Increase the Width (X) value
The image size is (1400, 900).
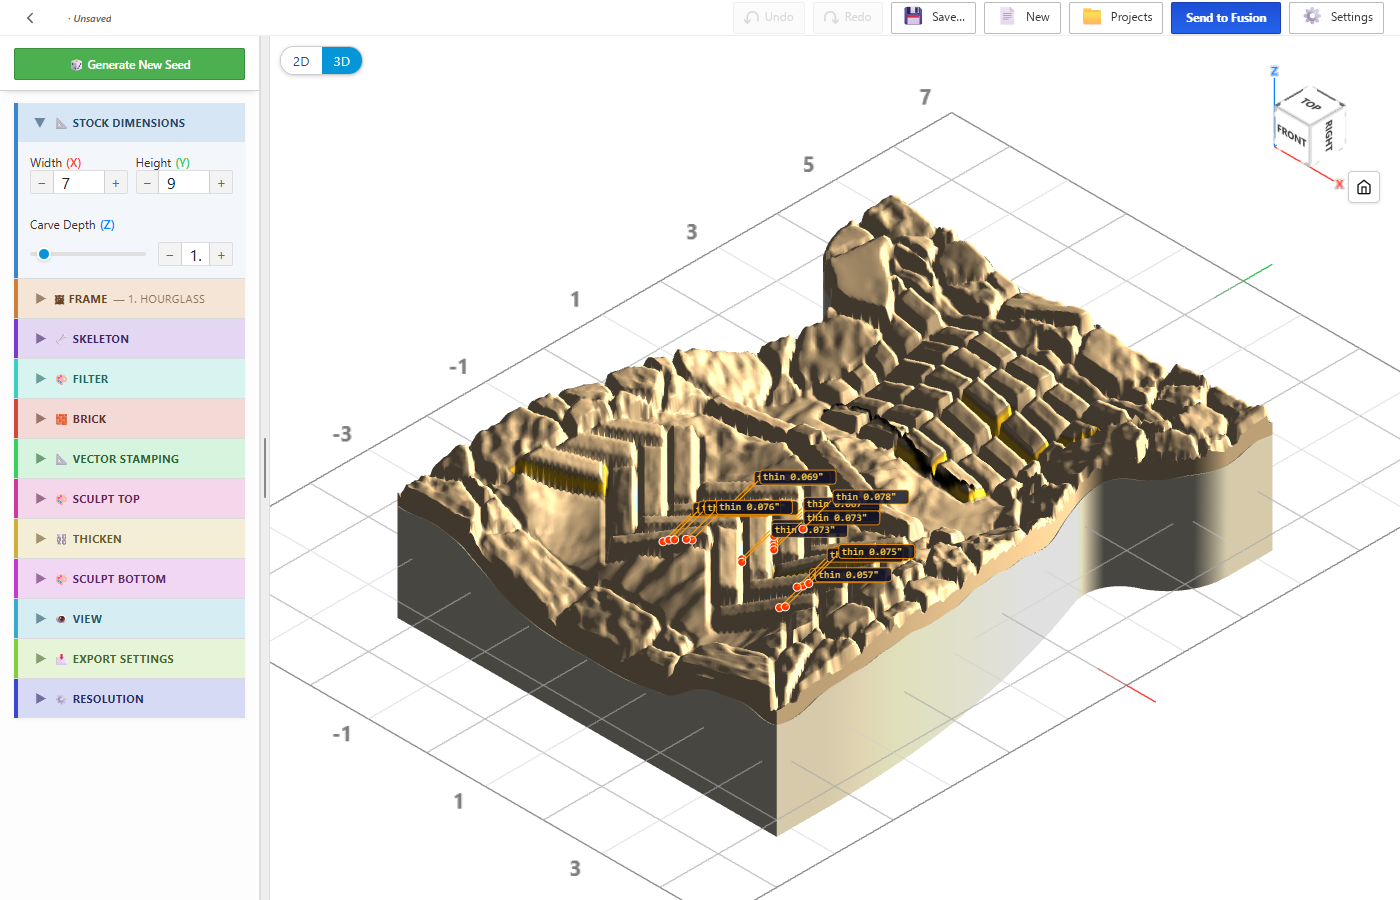coord(116,183)
